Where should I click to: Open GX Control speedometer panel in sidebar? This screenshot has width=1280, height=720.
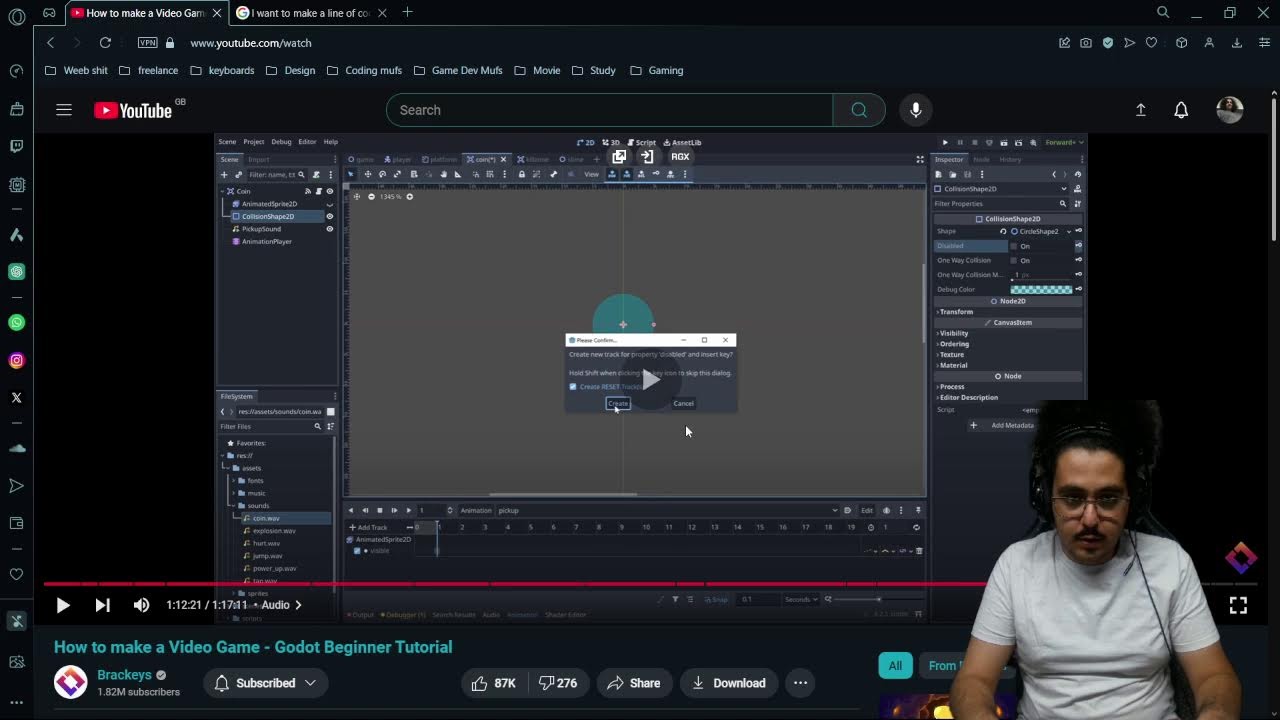point(17,71)
